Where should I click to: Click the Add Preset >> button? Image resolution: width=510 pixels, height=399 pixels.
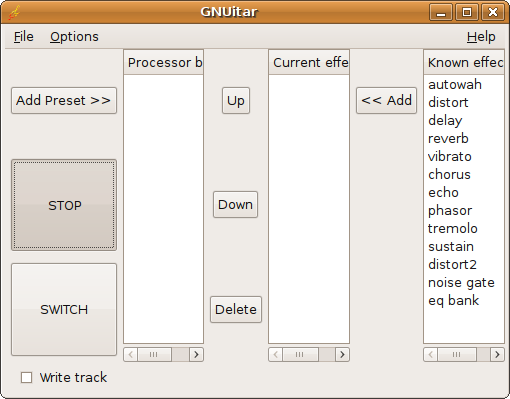pyautogui.click(x=64, y=100)
